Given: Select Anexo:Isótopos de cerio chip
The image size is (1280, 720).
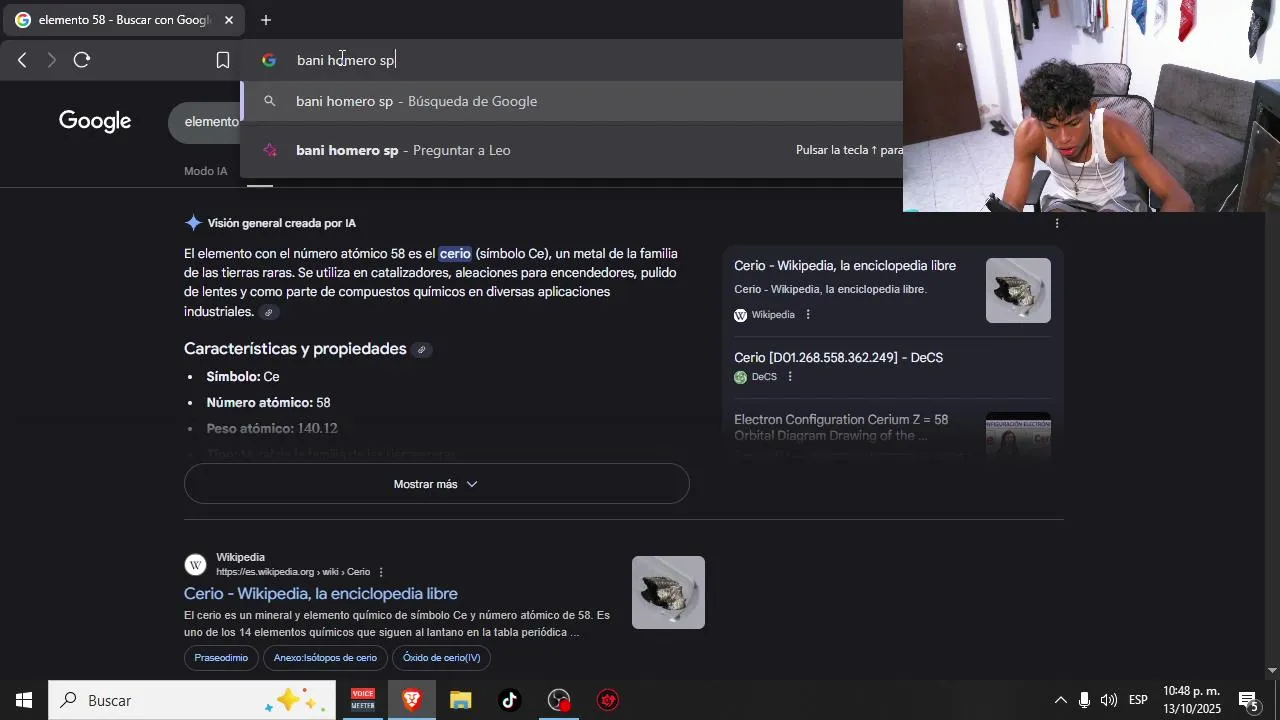Looking at the screenshot, I should coord(325,658).
